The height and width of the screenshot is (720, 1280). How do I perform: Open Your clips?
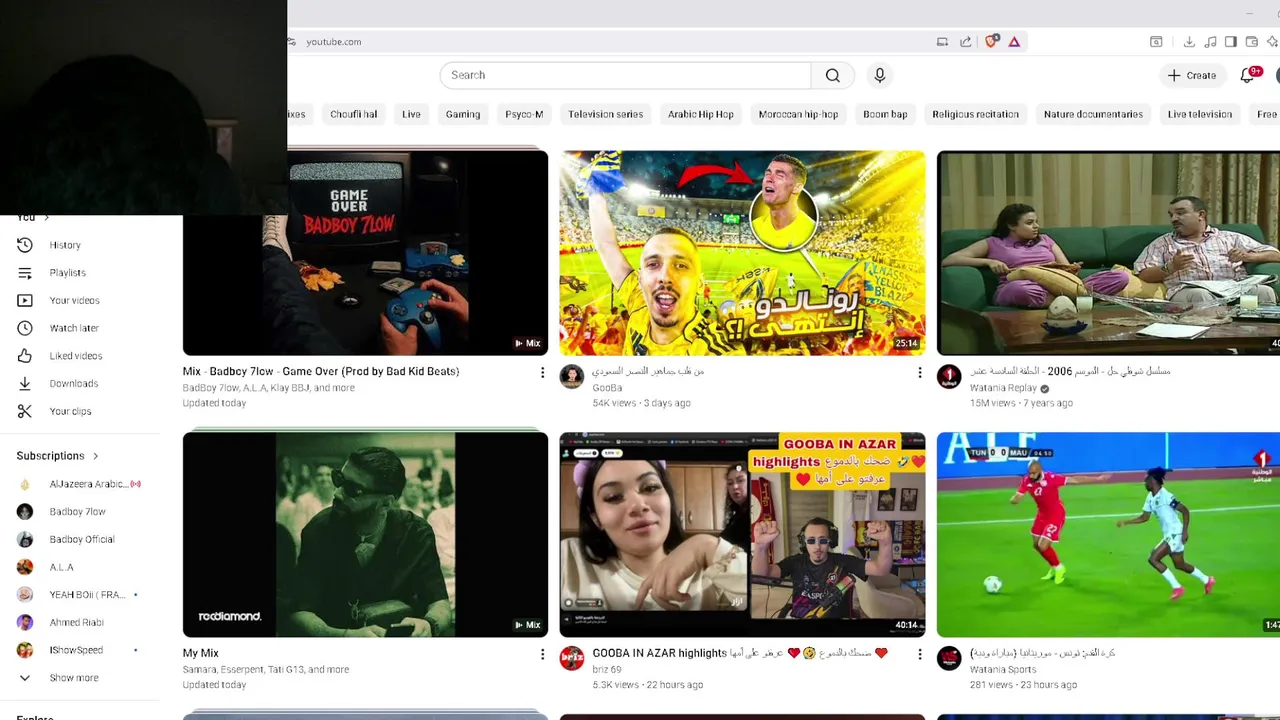80,411
